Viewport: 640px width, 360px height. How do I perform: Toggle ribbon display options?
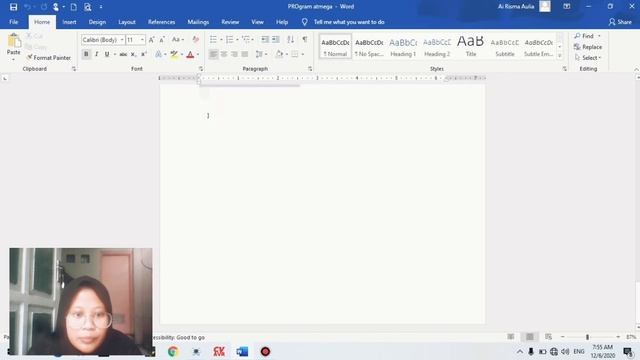(x=567, y=7)
